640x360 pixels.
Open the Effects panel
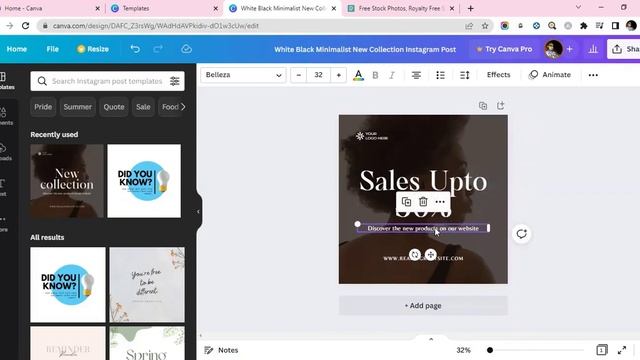[x=498, y=75]
